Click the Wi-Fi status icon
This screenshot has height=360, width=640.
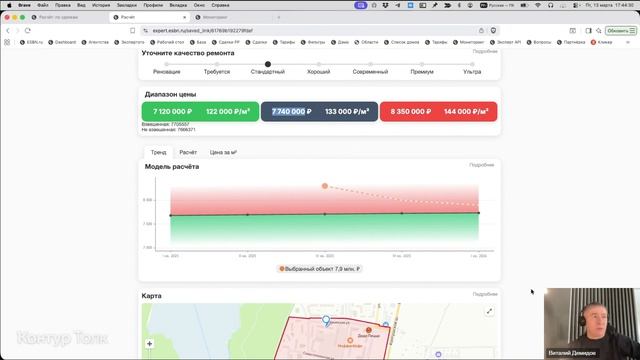tap(538, 5)
